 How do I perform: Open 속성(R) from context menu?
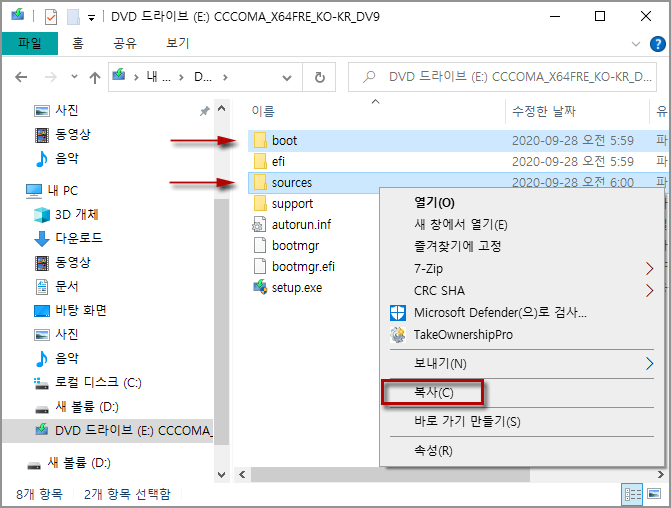pos(521,451)
